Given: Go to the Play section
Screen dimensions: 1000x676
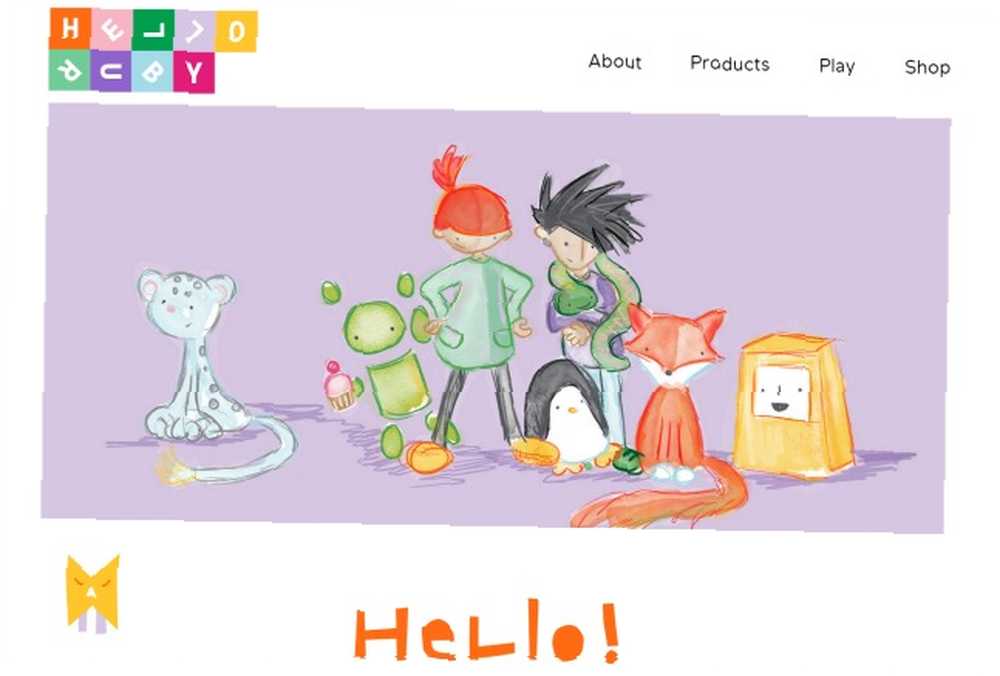Looking at the screenshot, I should point(837,66).
